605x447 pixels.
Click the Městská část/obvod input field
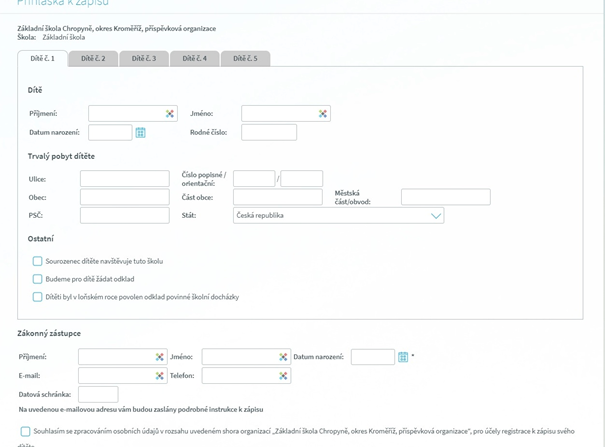click(x=446, y=197)
